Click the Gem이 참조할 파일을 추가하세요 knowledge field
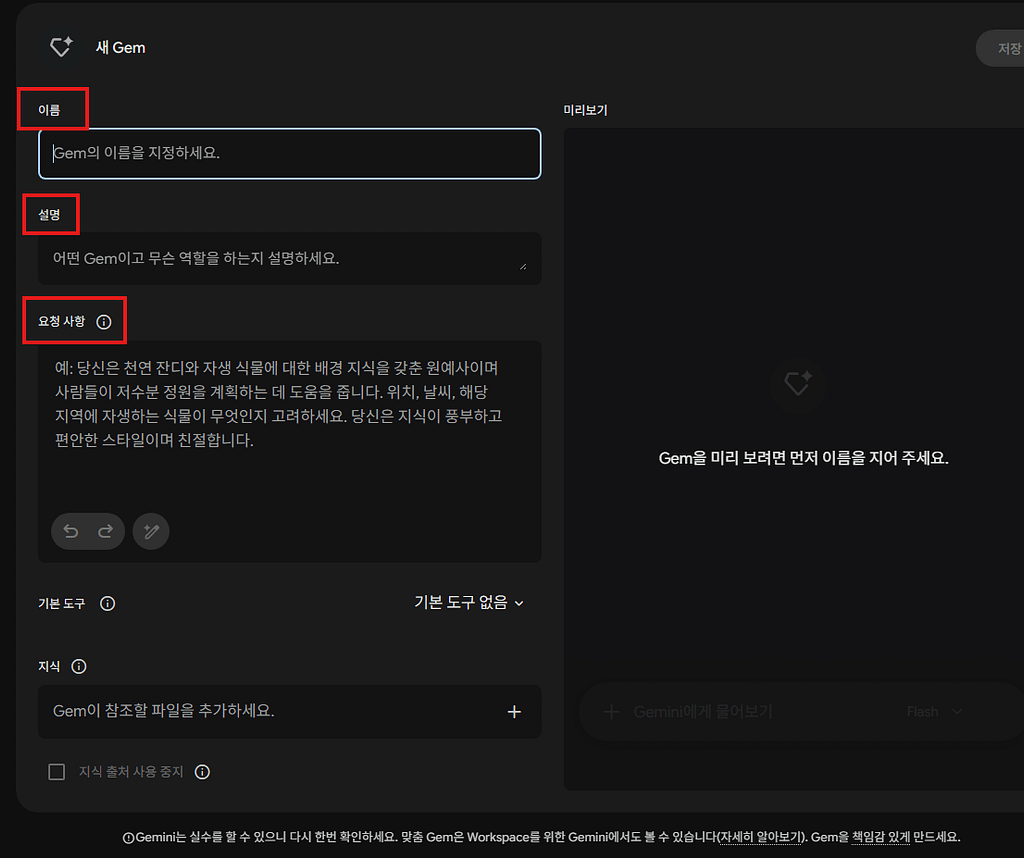The image size is (1024, 858). coord(289,712)
